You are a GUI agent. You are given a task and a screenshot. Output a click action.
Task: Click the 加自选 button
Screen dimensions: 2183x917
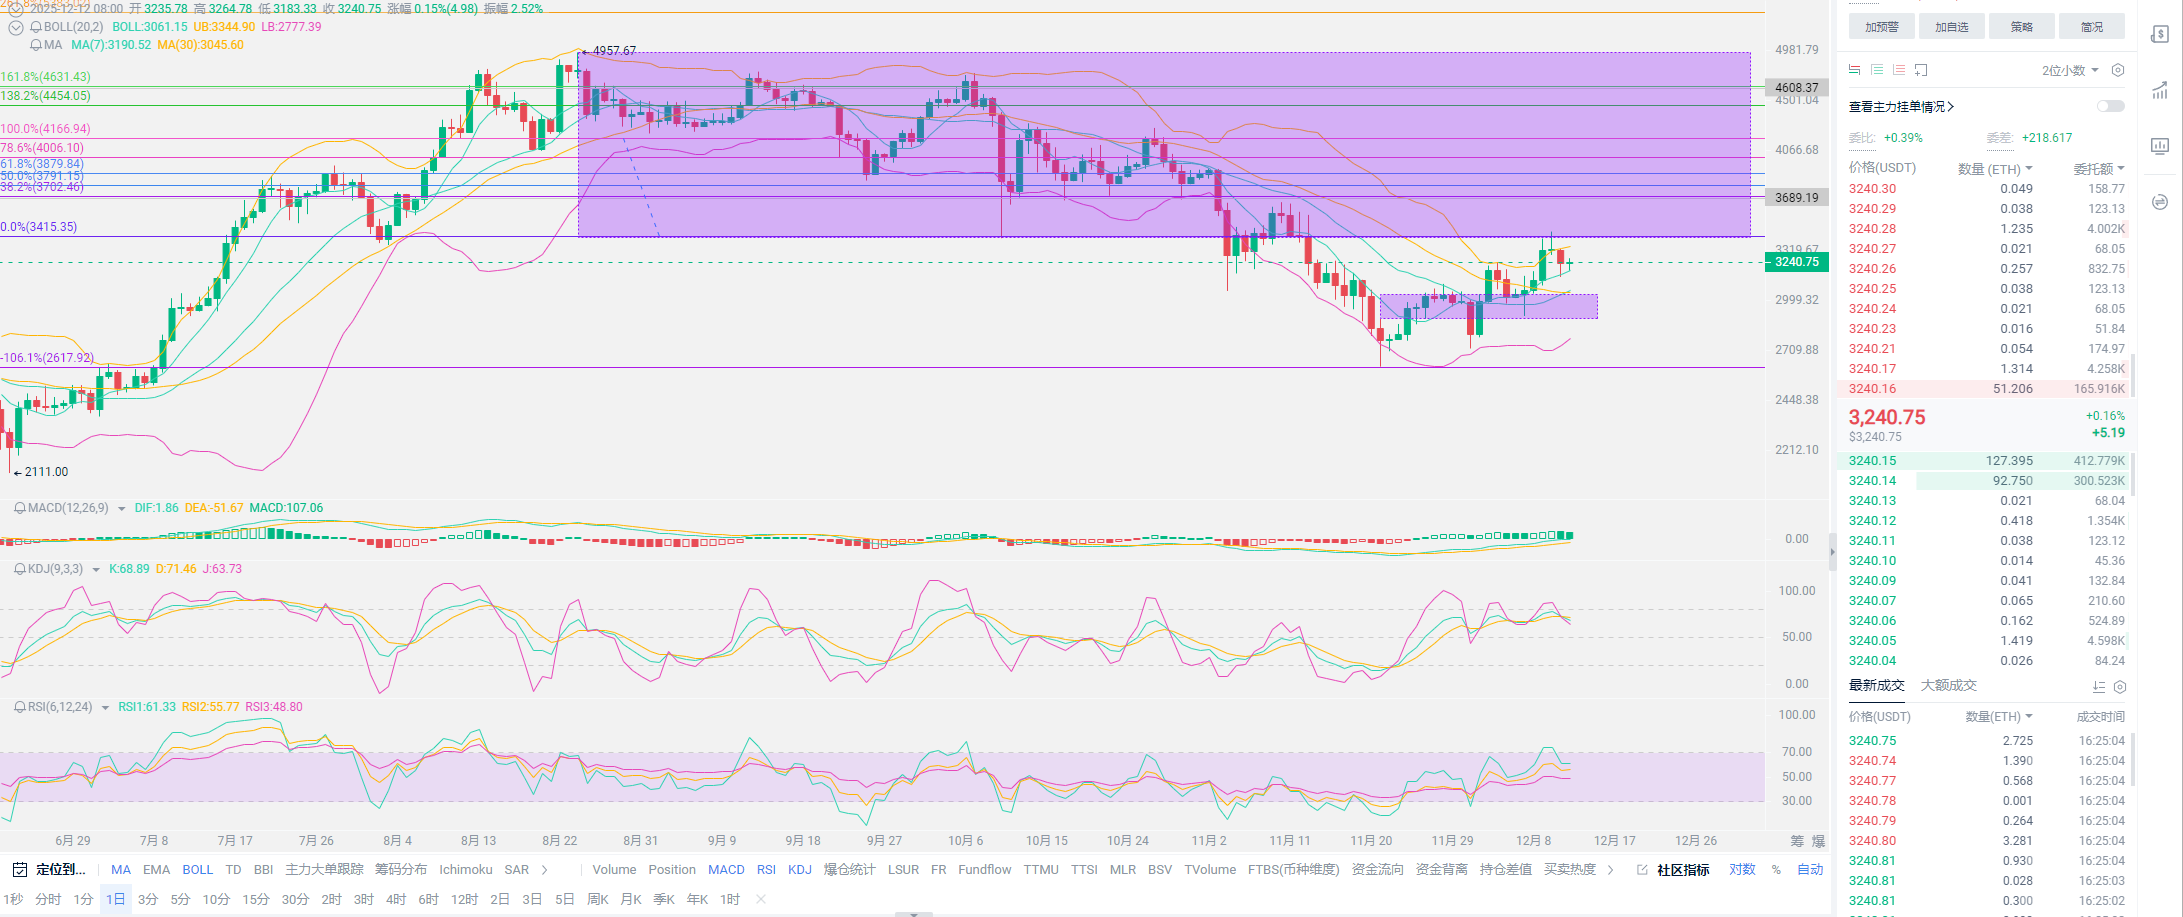click(1951, 27)
